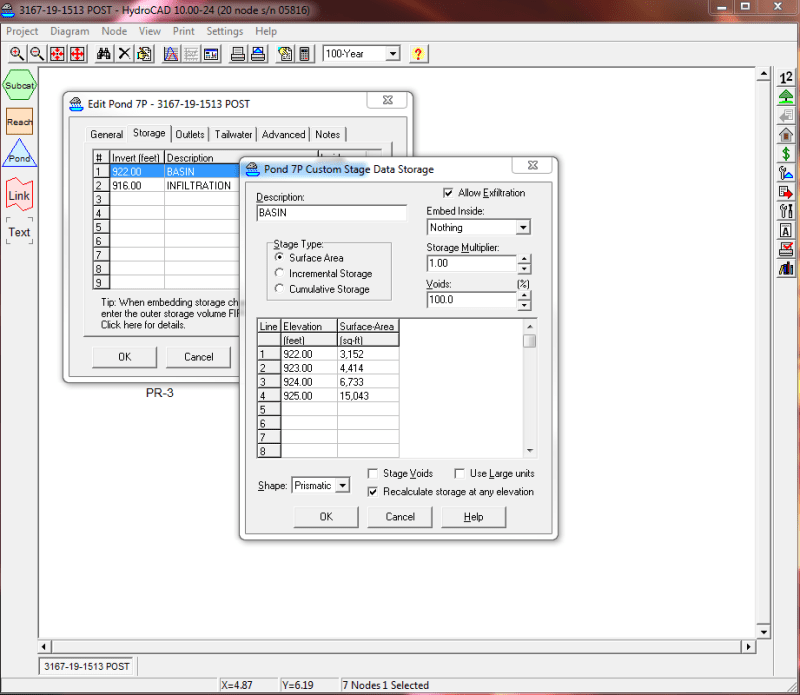Switch to the Advanced tab

[283, 134]
